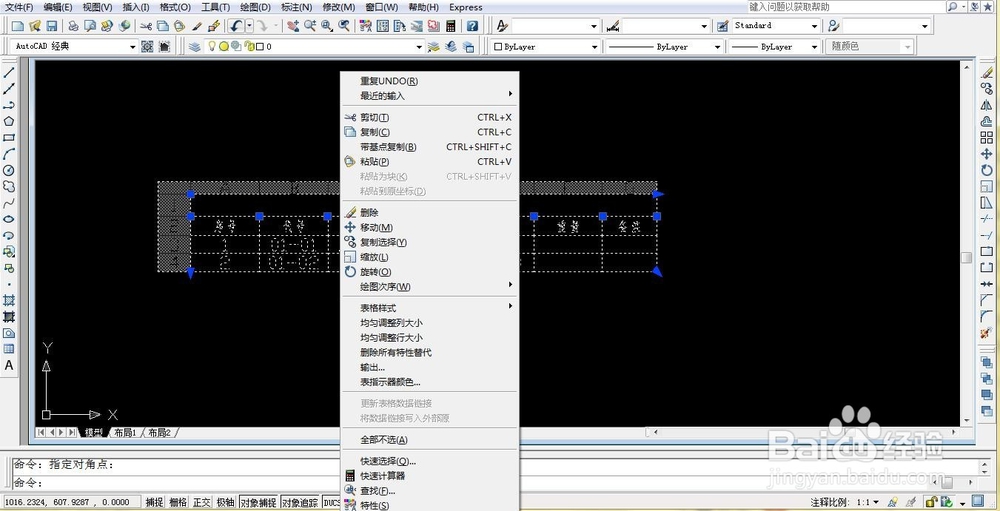Open Layer Properties Manager icon

pos(195,47)
